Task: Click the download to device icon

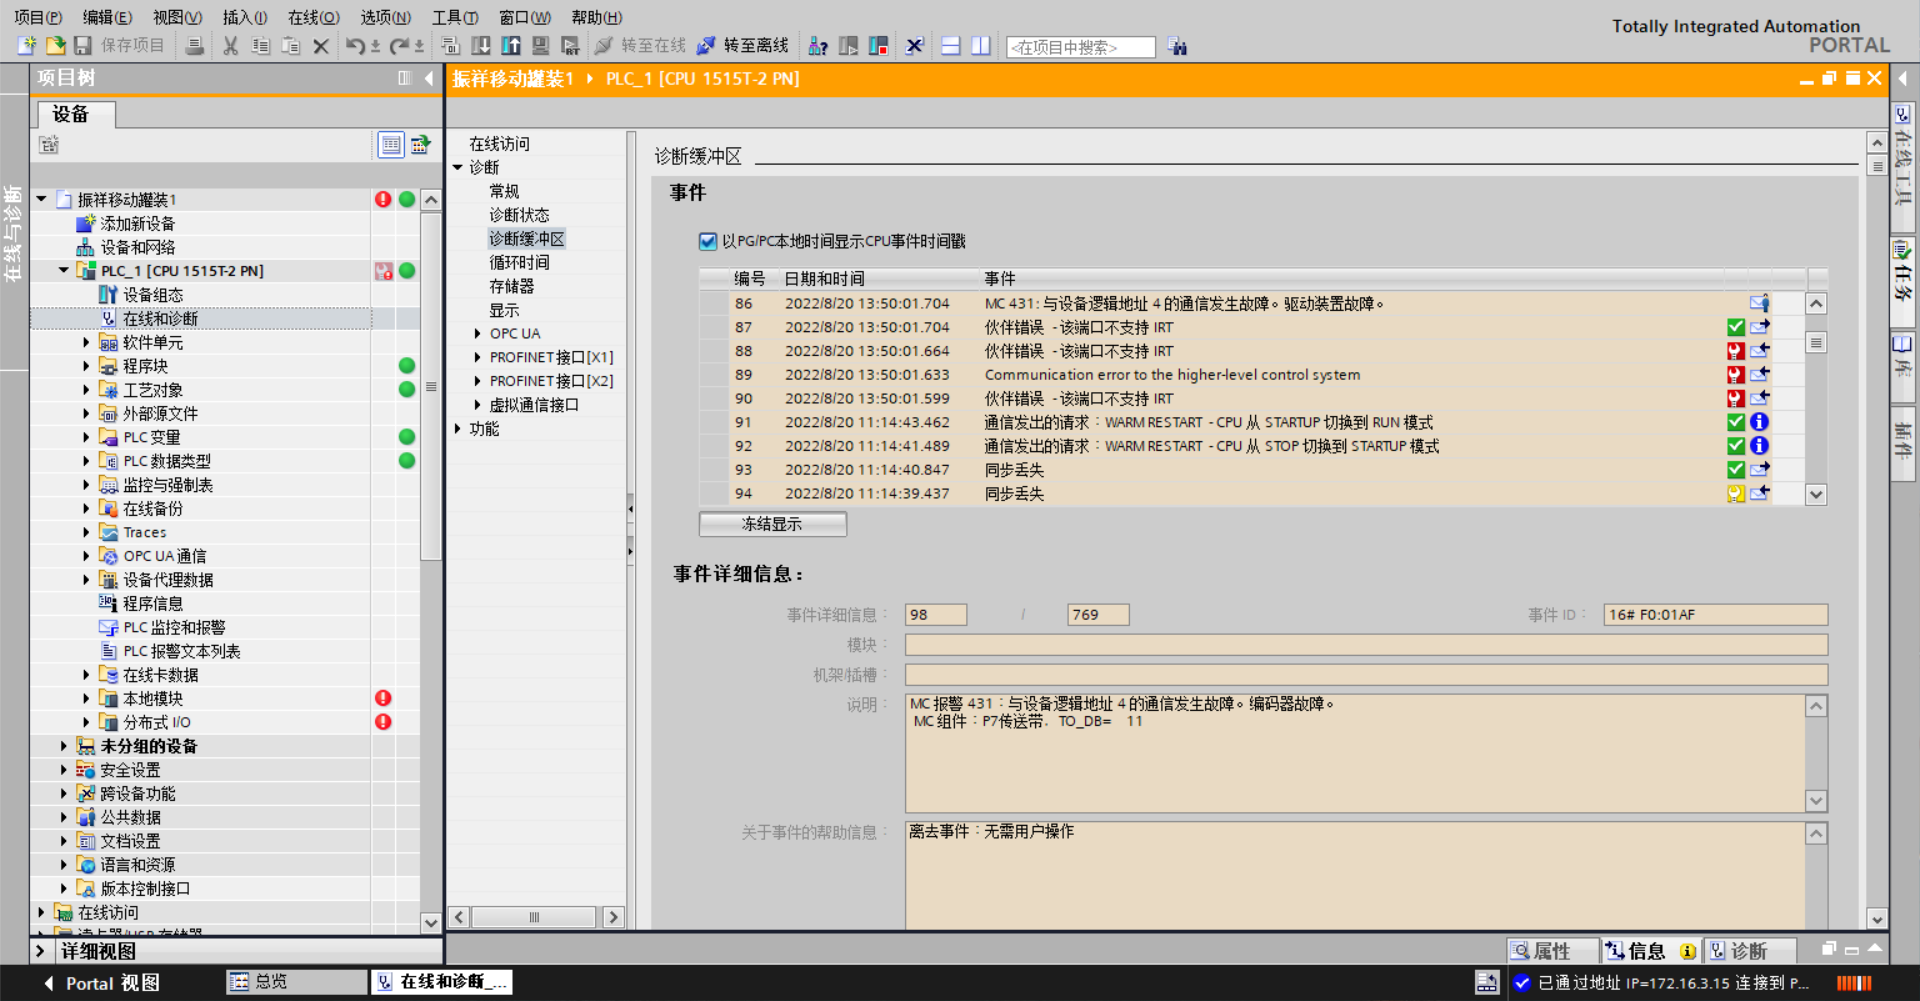Action: pos(481,46)
